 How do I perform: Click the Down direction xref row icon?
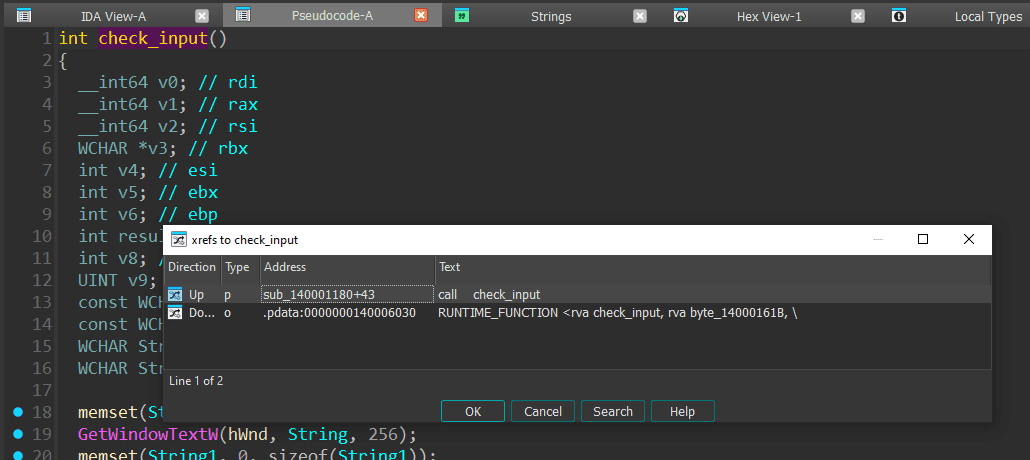click(x=176, y=313)
